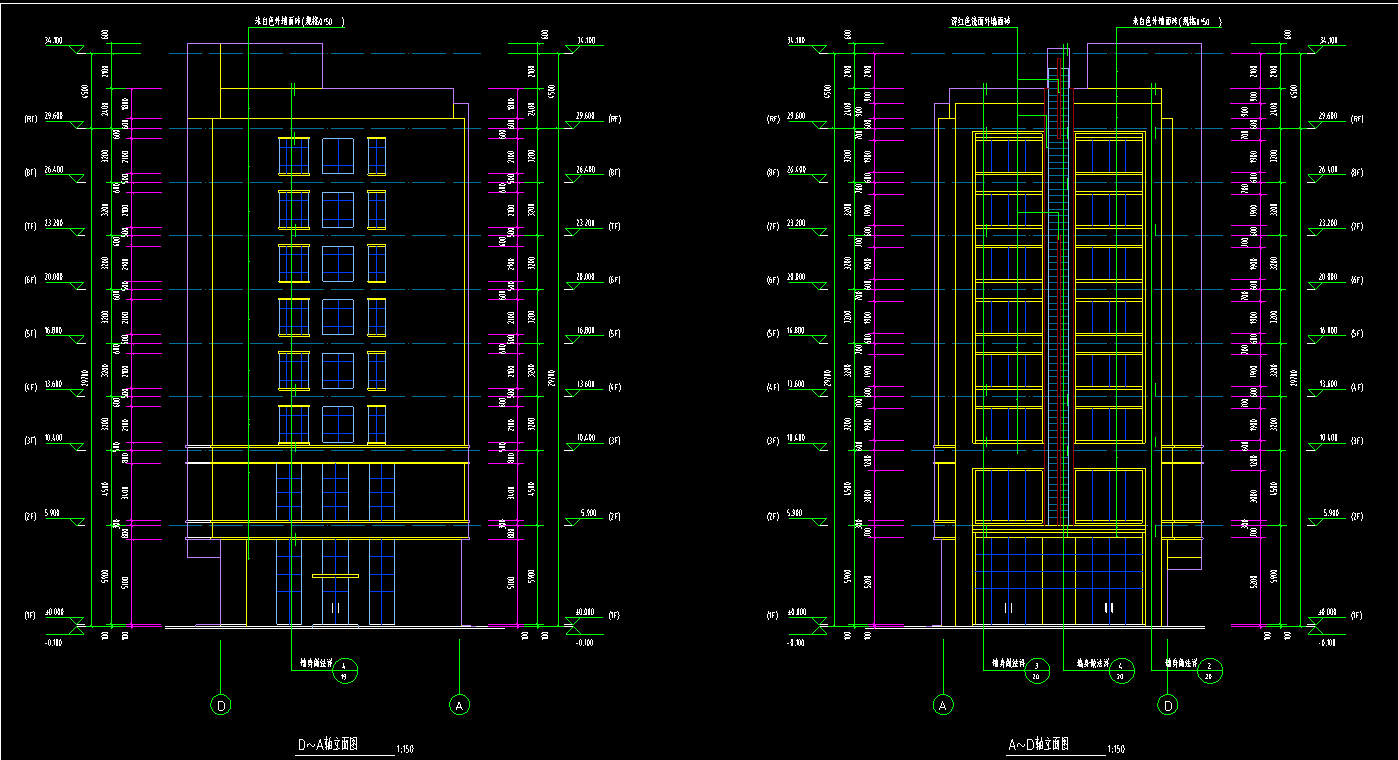Pick the top-floor middle window in D~A elevation

click(x=337, y=156)
